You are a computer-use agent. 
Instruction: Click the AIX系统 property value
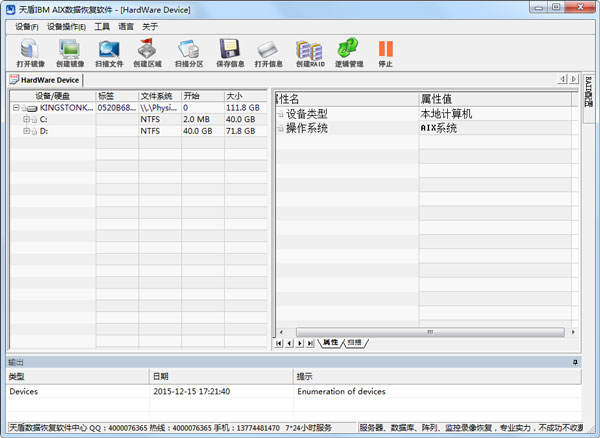tap(439, 128)
